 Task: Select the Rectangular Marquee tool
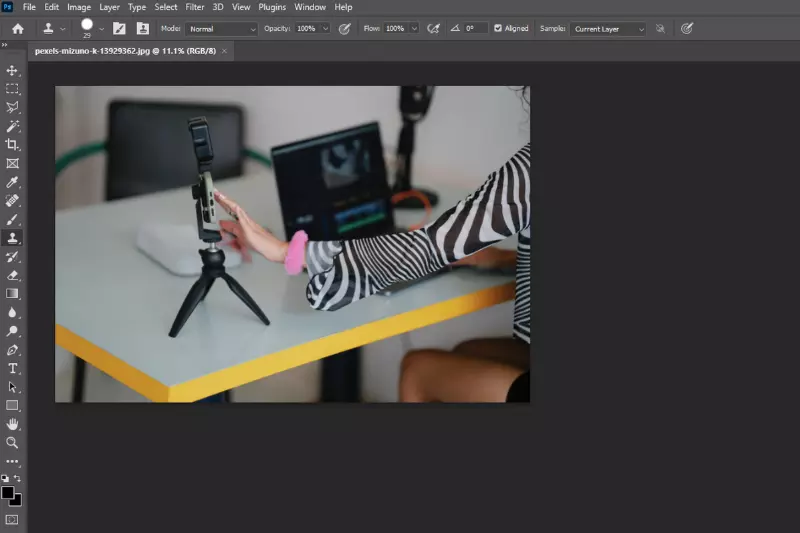[12, 89]
